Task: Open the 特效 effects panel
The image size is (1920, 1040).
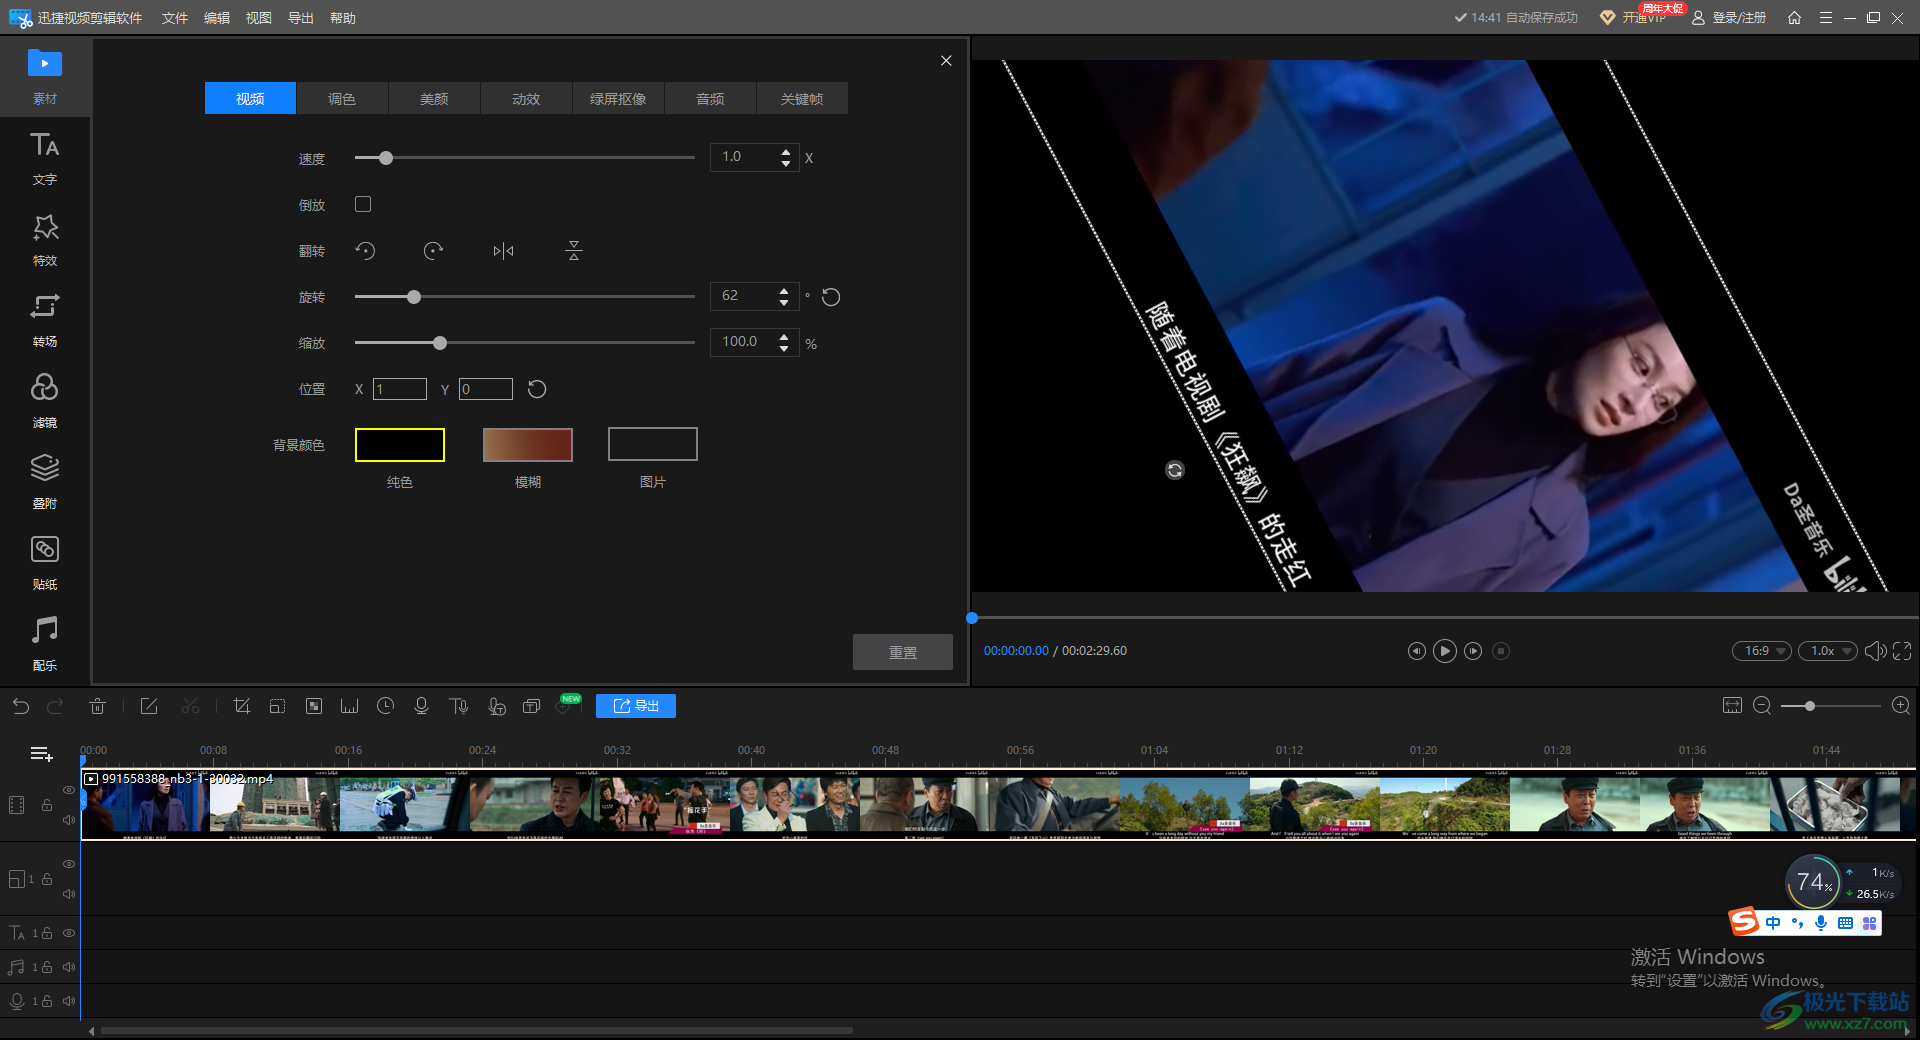Action: [x=45, y=240]
